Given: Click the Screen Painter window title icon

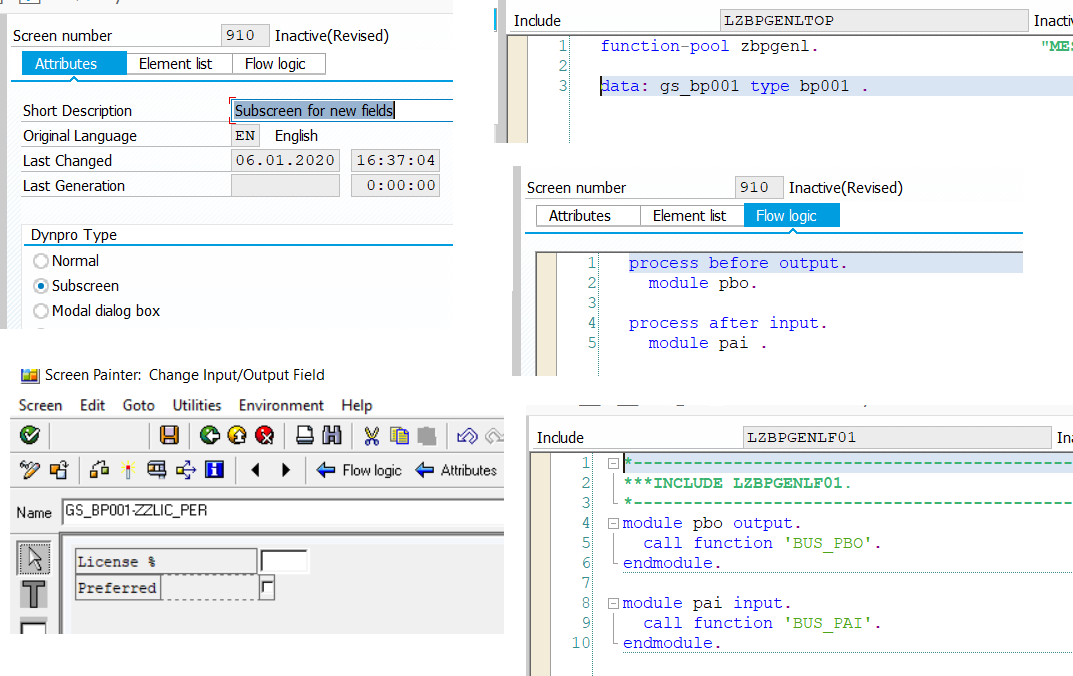Looking at the screenshot, I should (29, 375).
